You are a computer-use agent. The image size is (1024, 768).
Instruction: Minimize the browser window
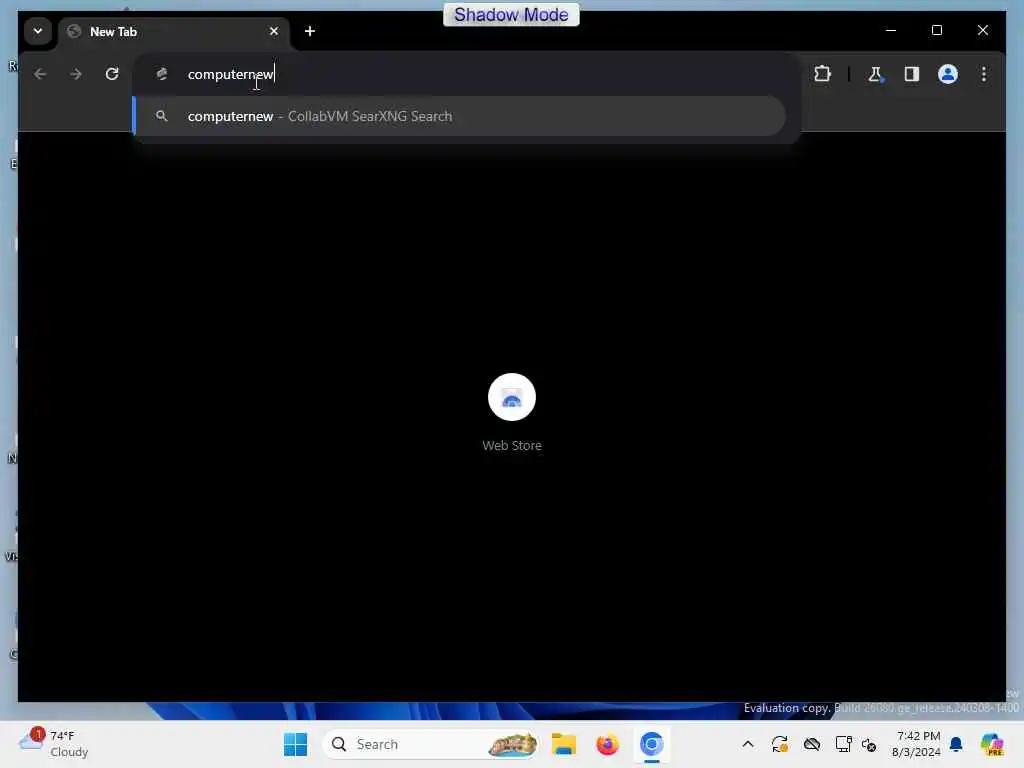pyautogui.click(x=891, y=31)
